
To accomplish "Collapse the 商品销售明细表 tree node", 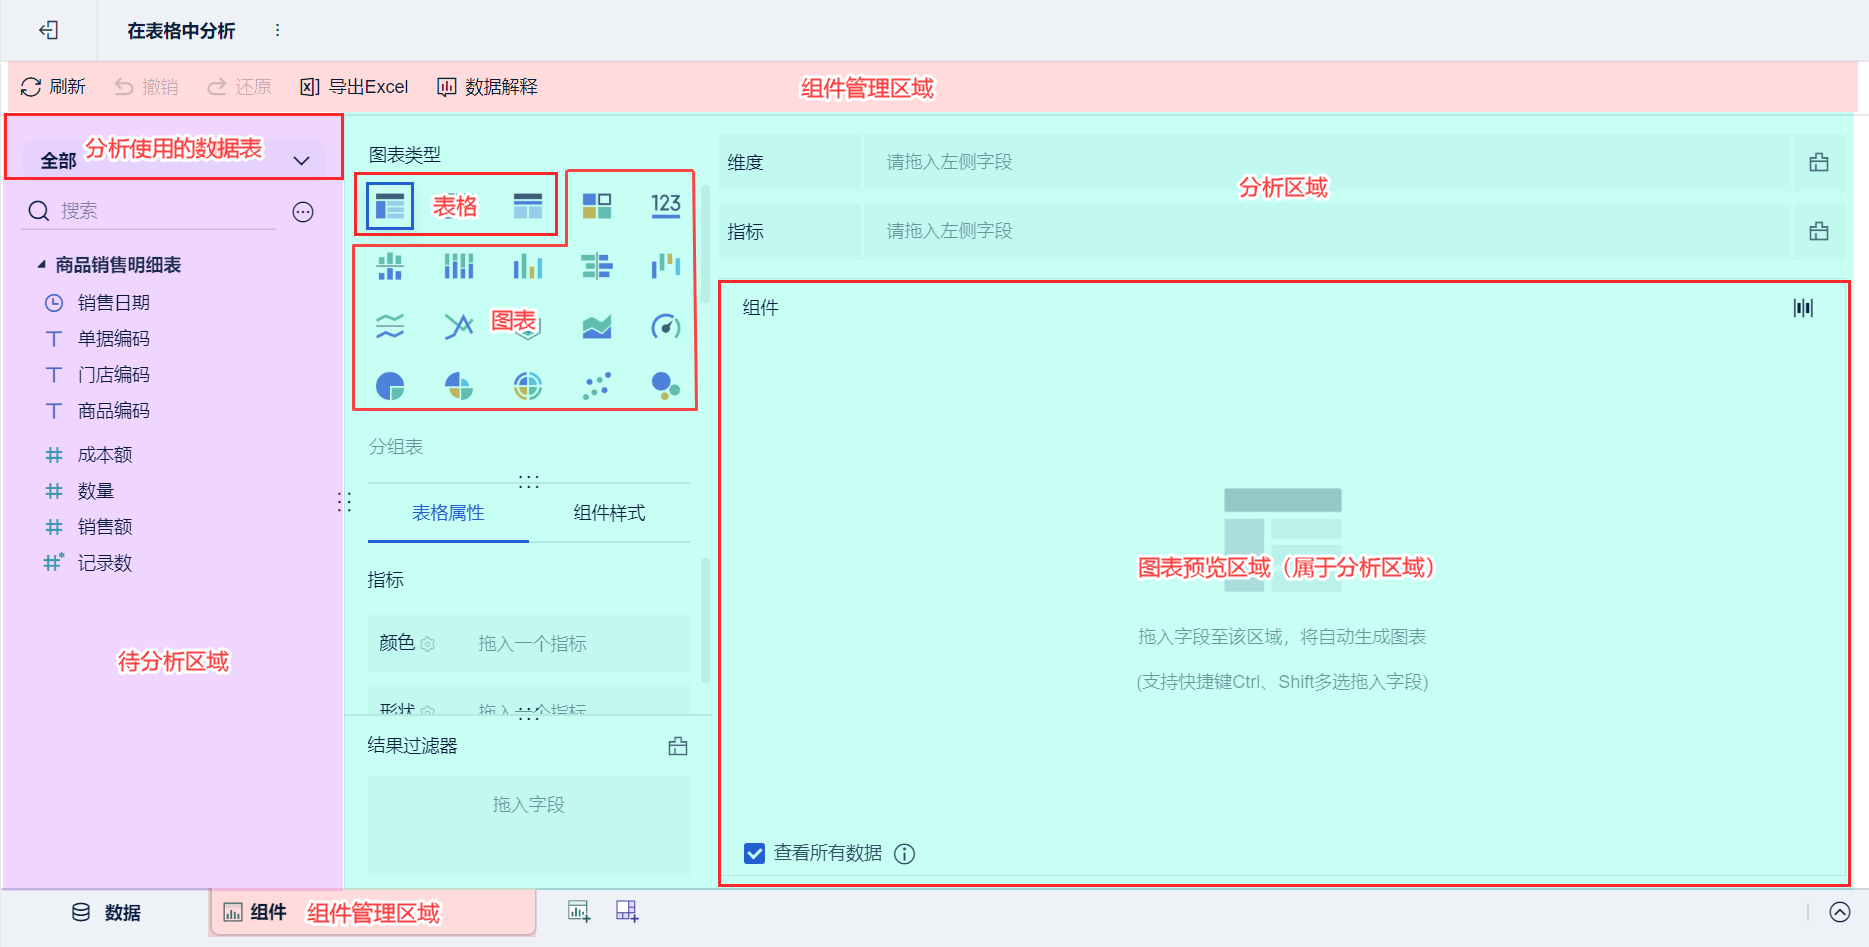I will pos(41,265).
